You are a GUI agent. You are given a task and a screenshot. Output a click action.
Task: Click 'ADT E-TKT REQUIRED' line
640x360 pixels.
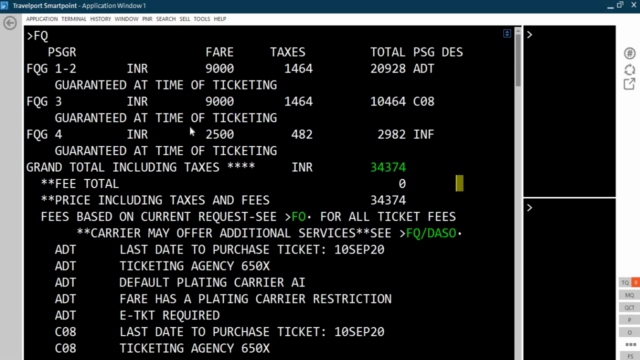pyautogui.click(x=137, y=316)
